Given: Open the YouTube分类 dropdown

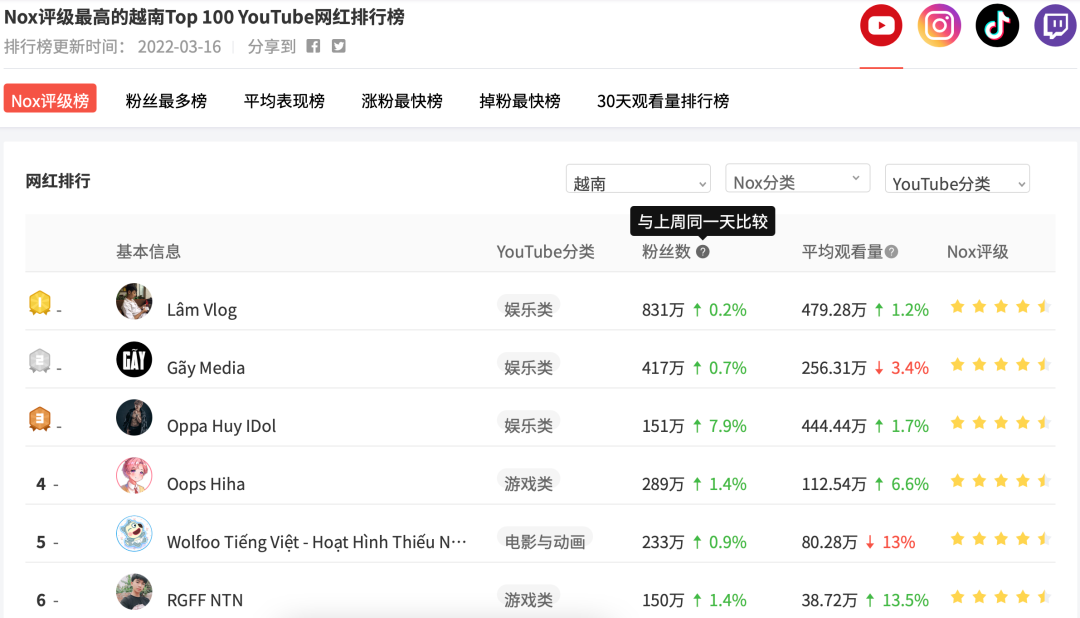Looking at the screenshot, I should click(x=957, y=178).
